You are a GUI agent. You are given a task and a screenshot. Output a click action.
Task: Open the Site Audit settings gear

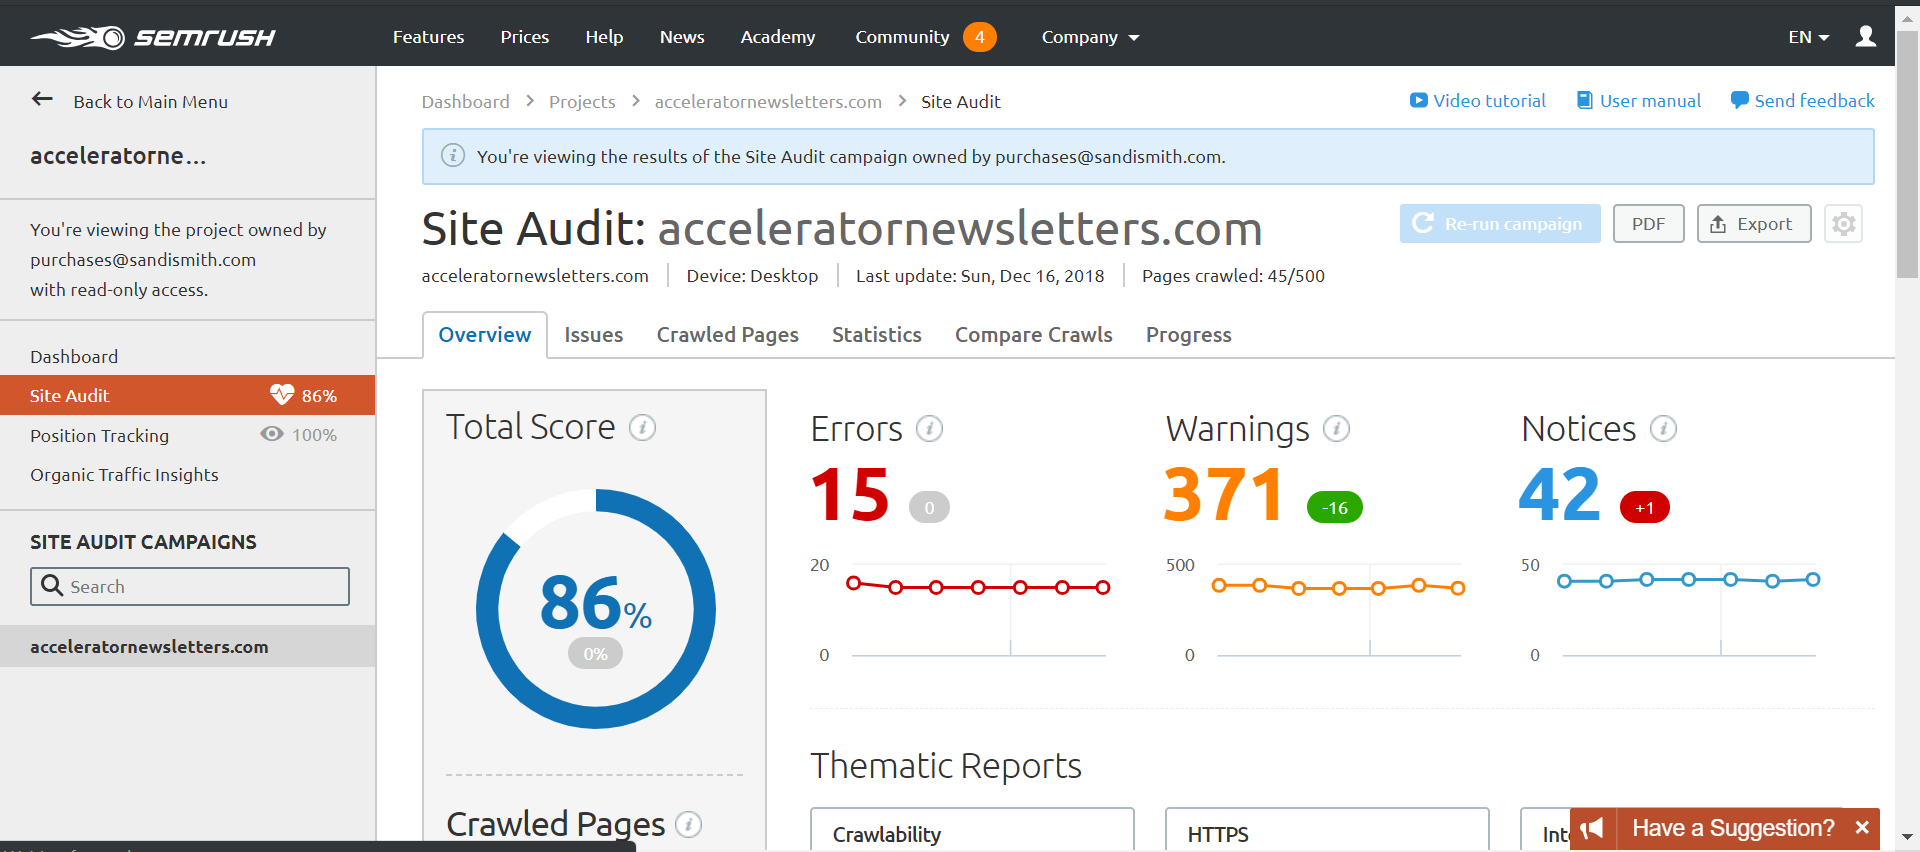tap(1844, 224)
